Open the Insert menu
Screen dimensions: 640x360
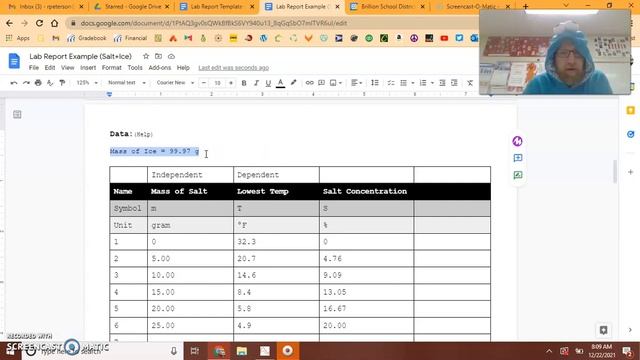88,68
